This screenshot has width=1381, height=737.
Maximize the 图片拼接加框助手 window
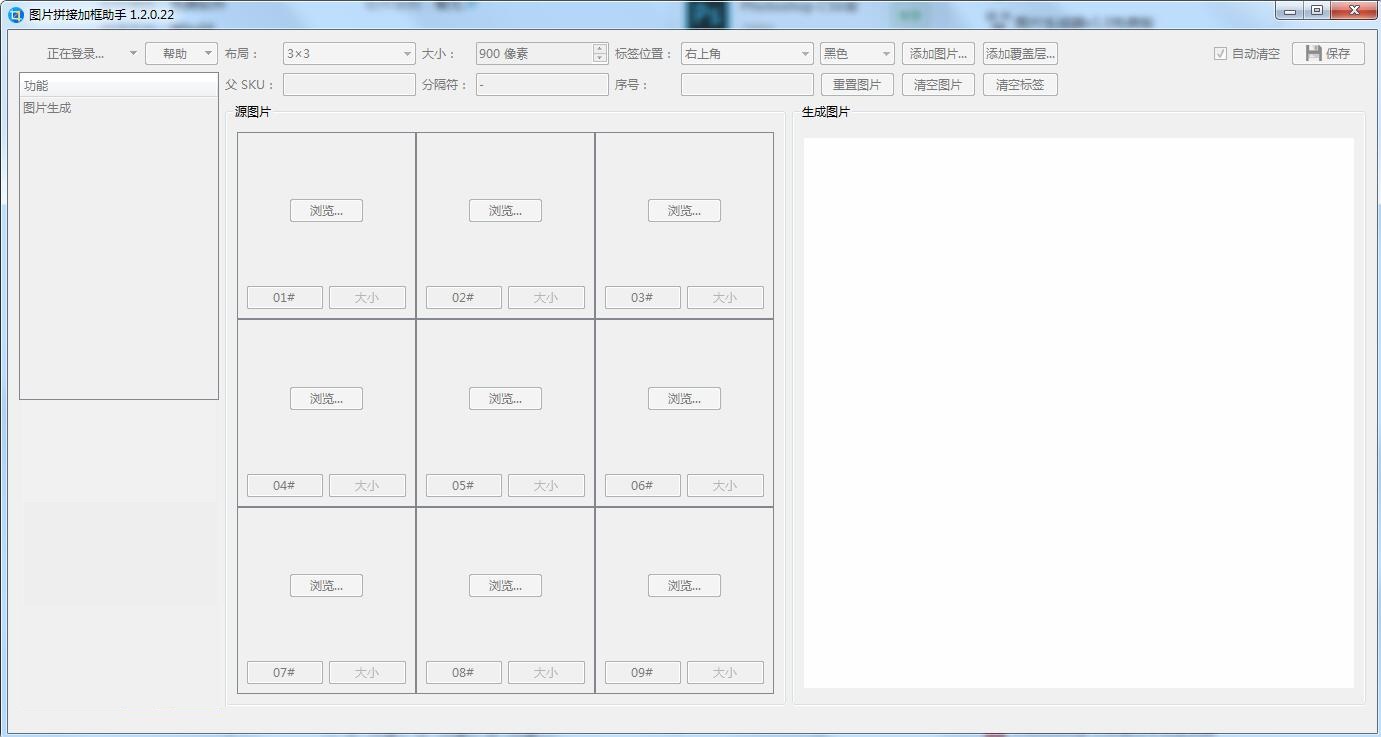[x=1317, y=11]
